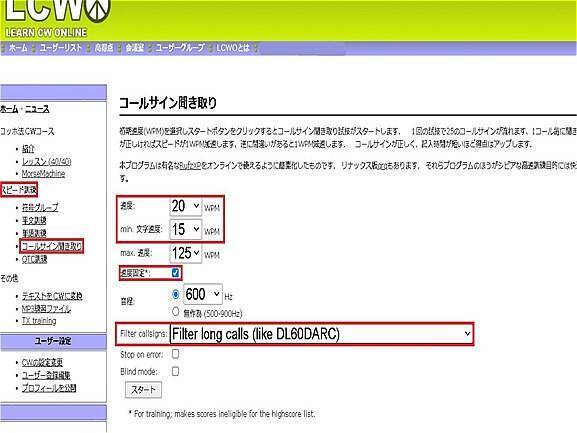Image resolution: width=577 pixels, height=433 pixels.
Task: Click the スタート button
Action: point(143,390)
